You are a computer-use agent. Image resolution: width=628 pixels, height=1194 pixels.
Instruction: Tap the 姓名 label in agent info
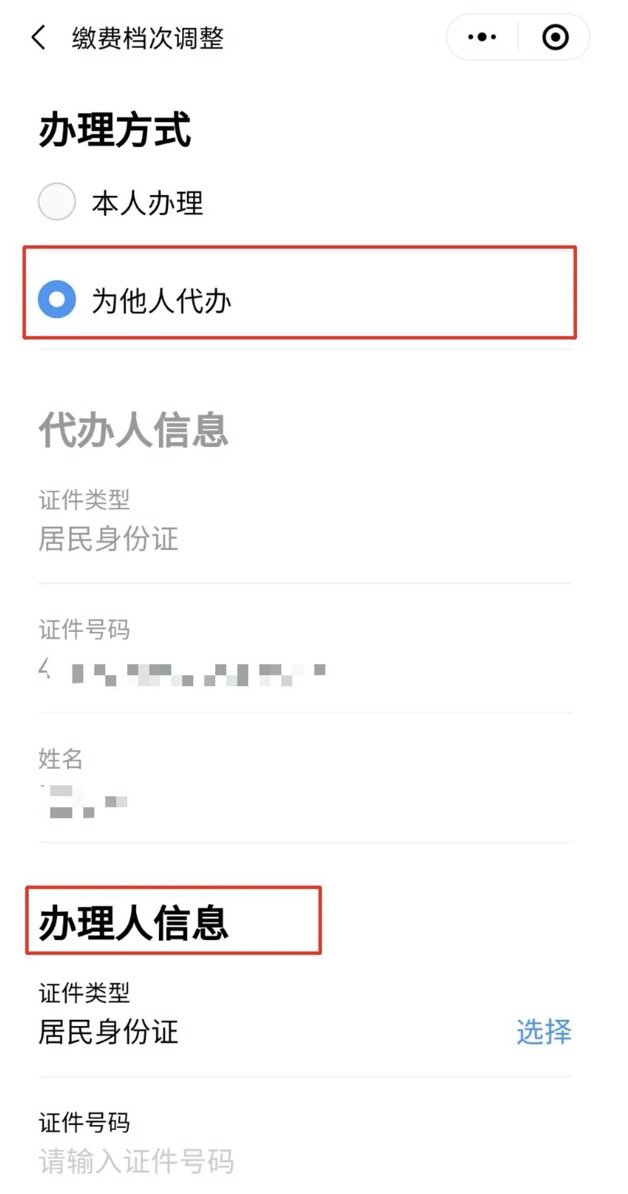click(61, 758)
